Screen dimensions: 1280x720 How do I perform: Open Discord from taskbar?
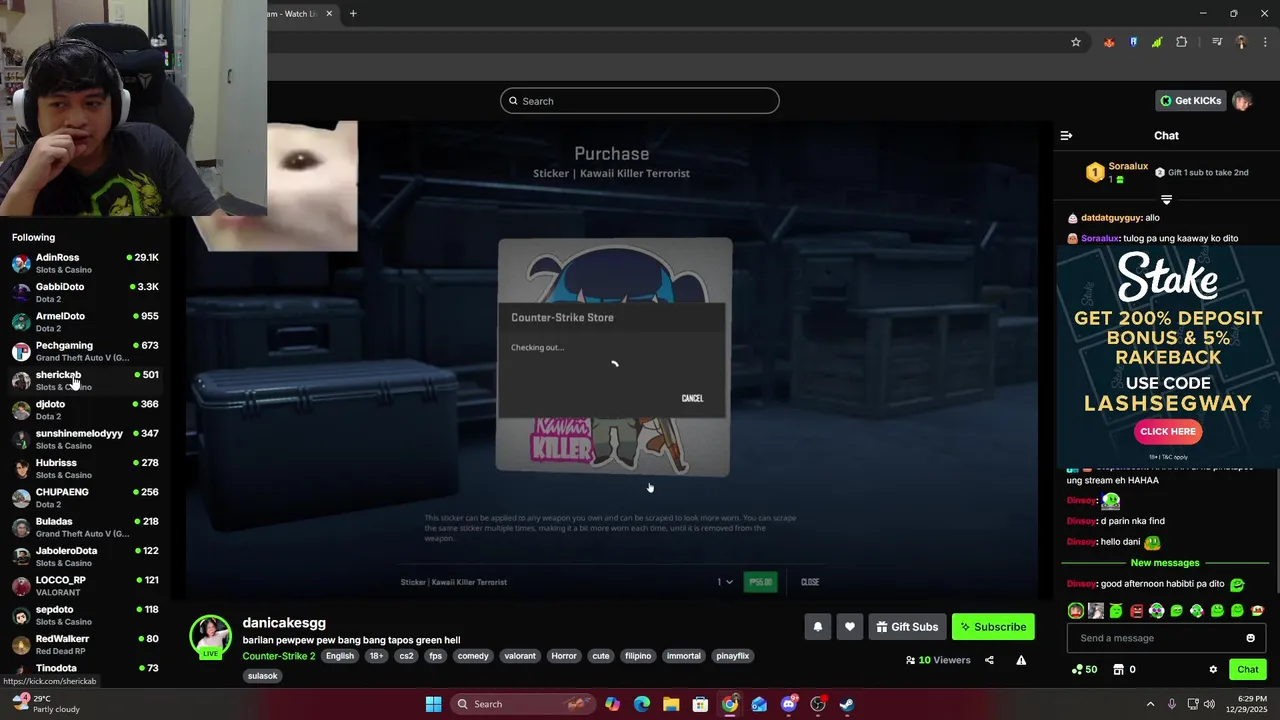789,704
